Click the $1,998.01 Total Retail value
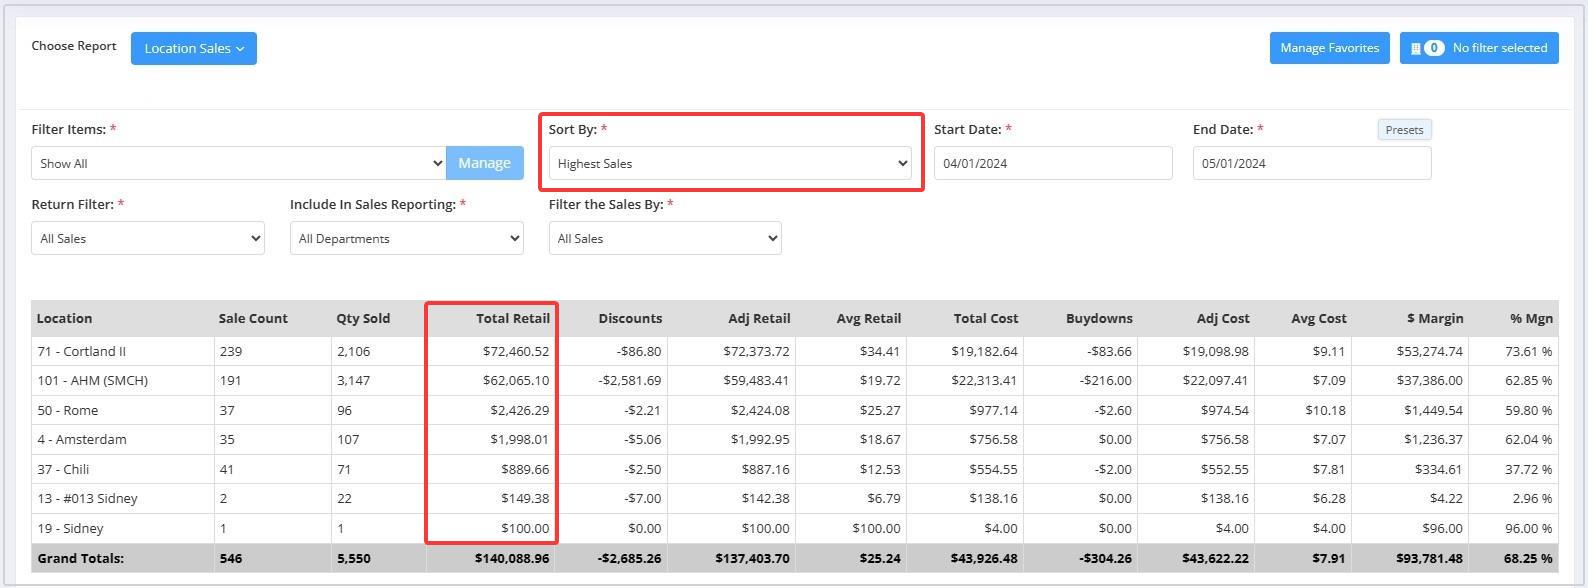This screenshot has height=588, width=1588. [519, 439]
